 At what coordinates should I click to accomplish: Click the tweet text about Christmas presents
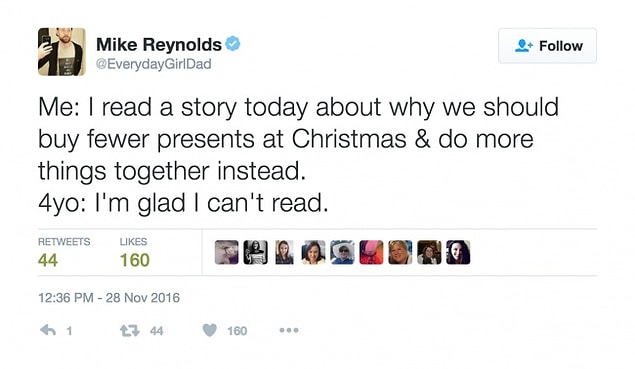pyautogui.click(x=298, y=155)
